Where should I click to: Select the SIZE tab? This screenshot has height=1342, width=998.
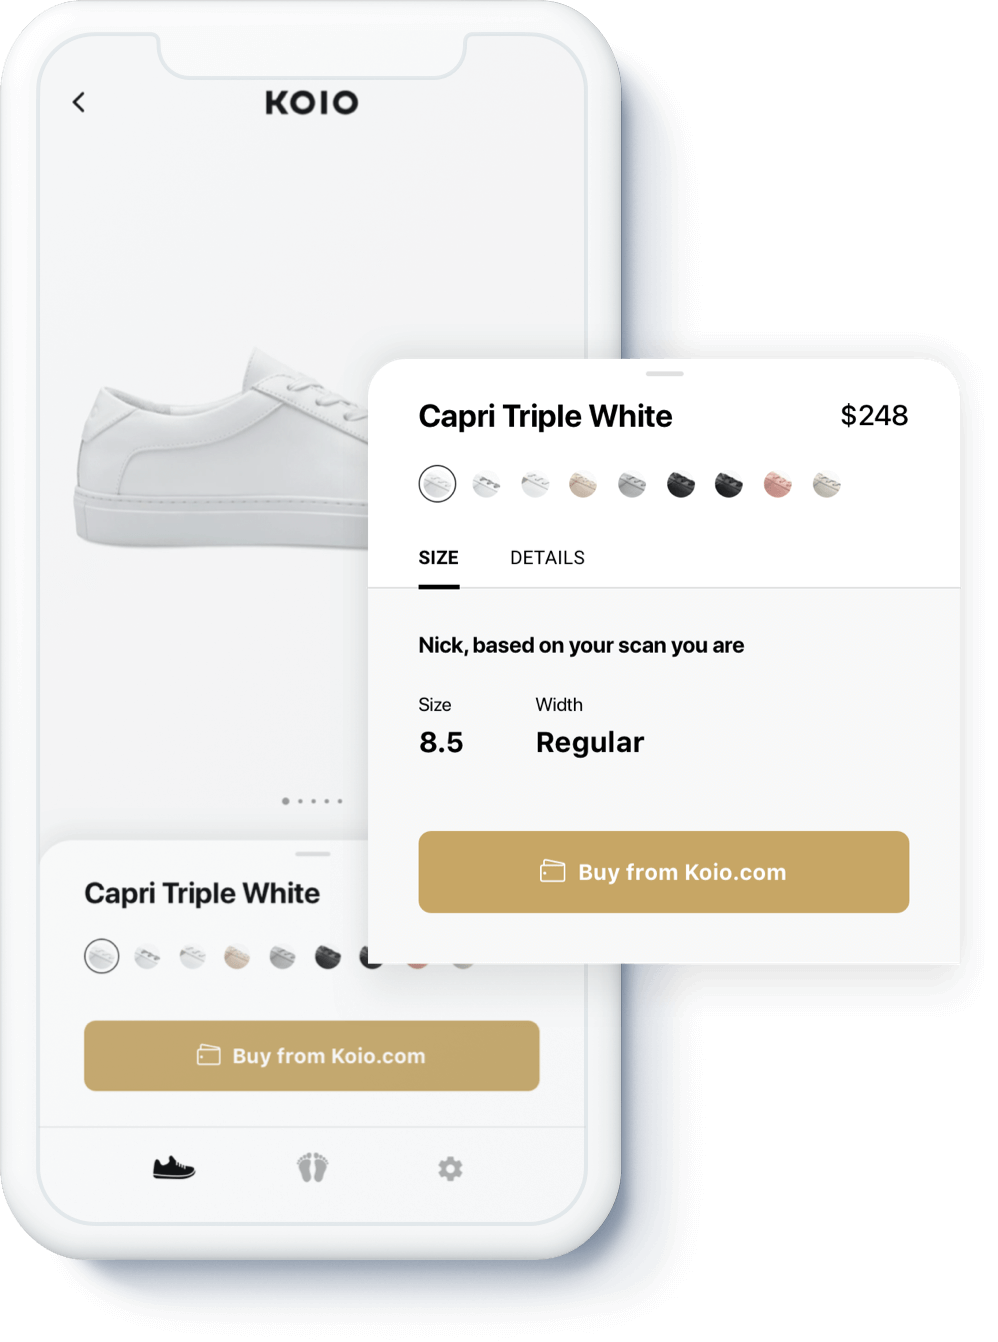coord(438,558)
